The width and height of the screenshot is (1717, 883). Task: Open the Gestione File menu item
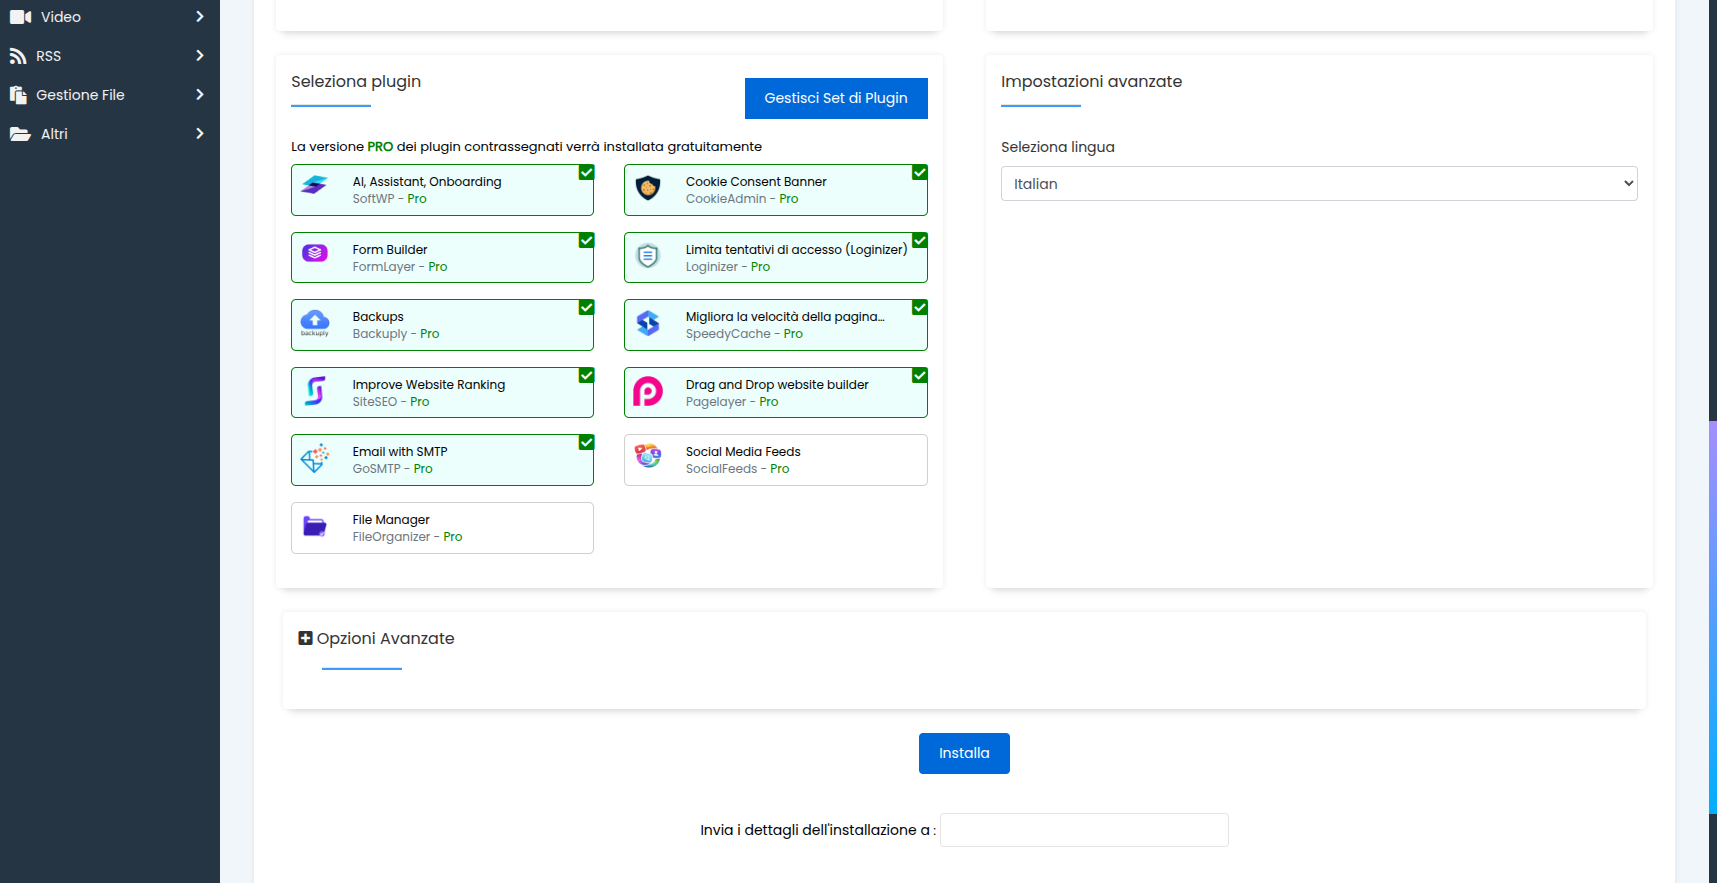(x=109, y=95)
